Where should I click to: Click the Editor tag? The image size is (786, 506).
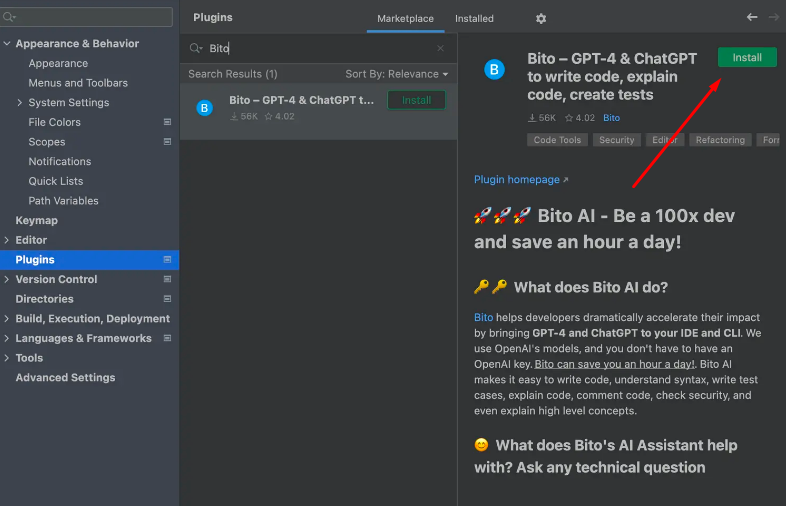[665, 140]
